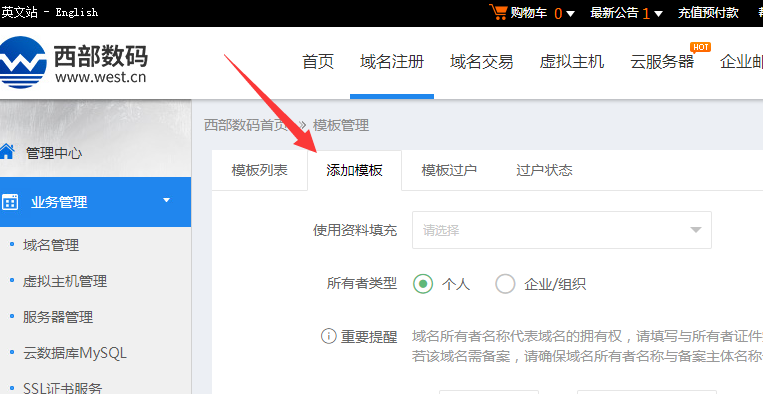Click the 最新公告 text
The height and width of the screenshot is (394, 763).
pyautogui.click(x=614, y=13)
